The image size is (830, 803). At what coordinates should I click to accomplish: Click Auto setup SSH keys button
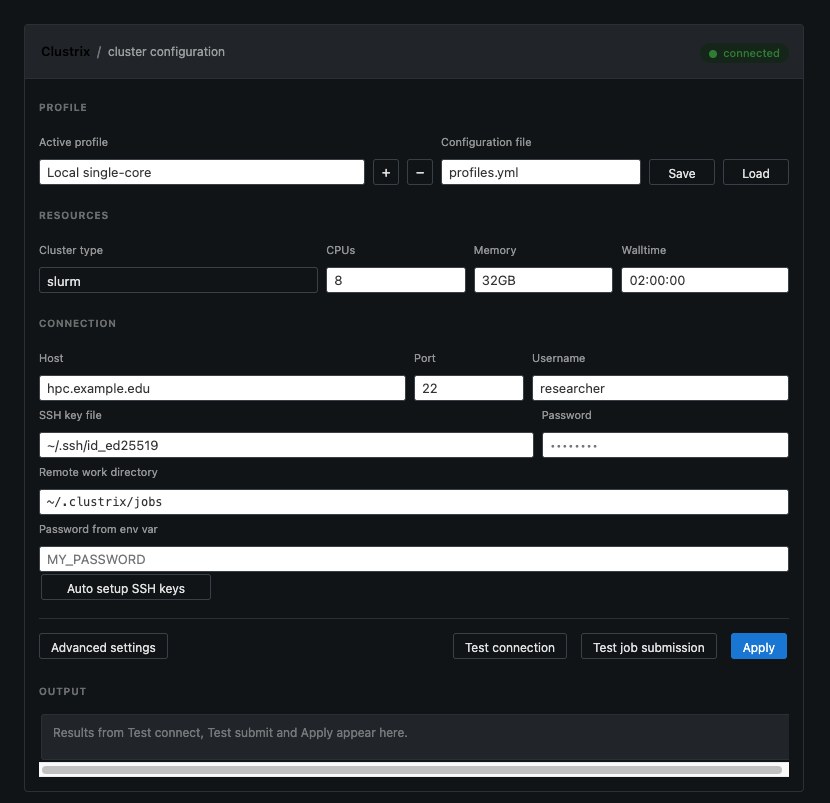(x=126, y=588)
